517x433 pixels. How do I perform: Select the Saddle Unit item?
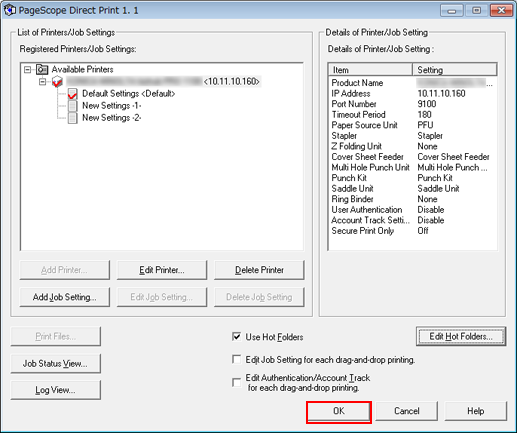[352, 189]
